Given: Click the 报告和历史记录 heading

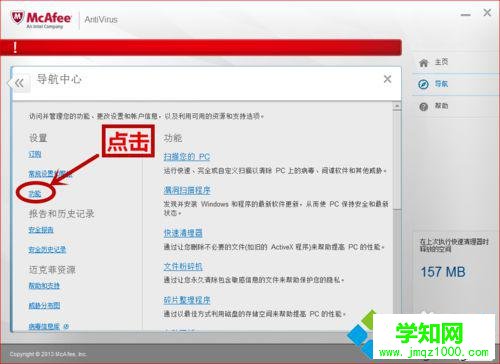Looking at the screenshot, I should 62,214.
